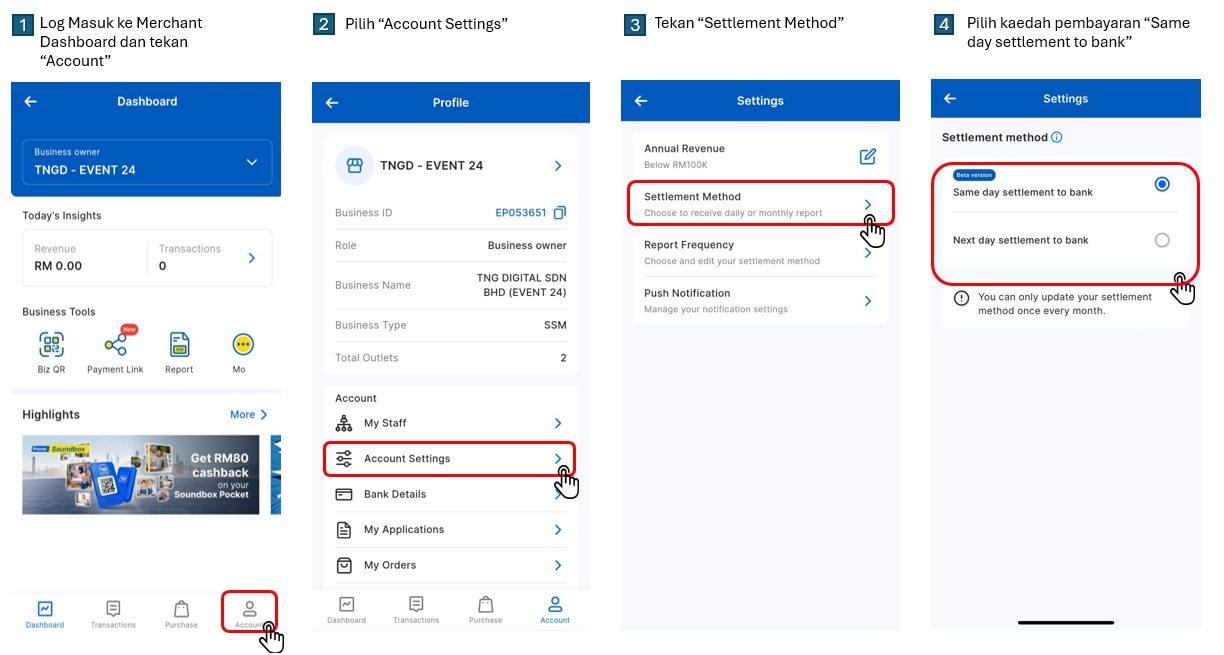This screenshot has height=655, width=1224.
Task: Tap the back arrow on Dashboard screen
Action: click(31, 101)
